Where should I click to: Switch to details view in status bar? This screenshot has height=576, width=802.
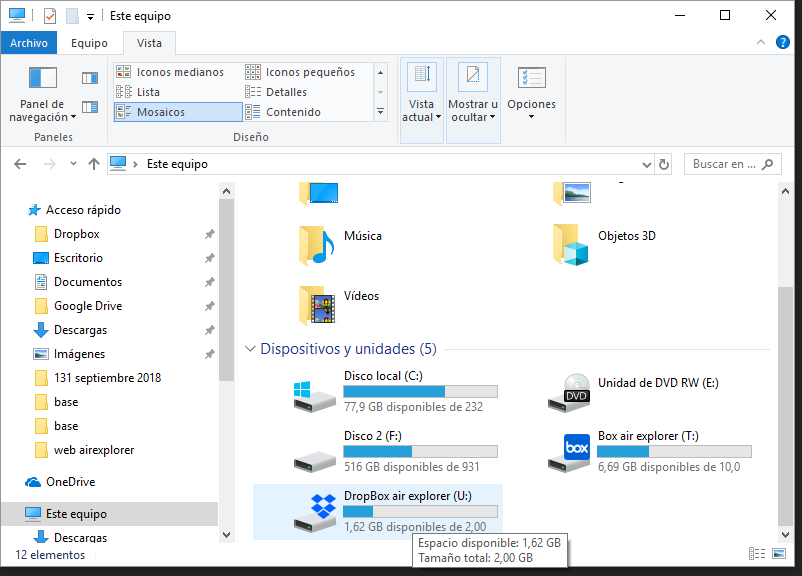point(757,553)
